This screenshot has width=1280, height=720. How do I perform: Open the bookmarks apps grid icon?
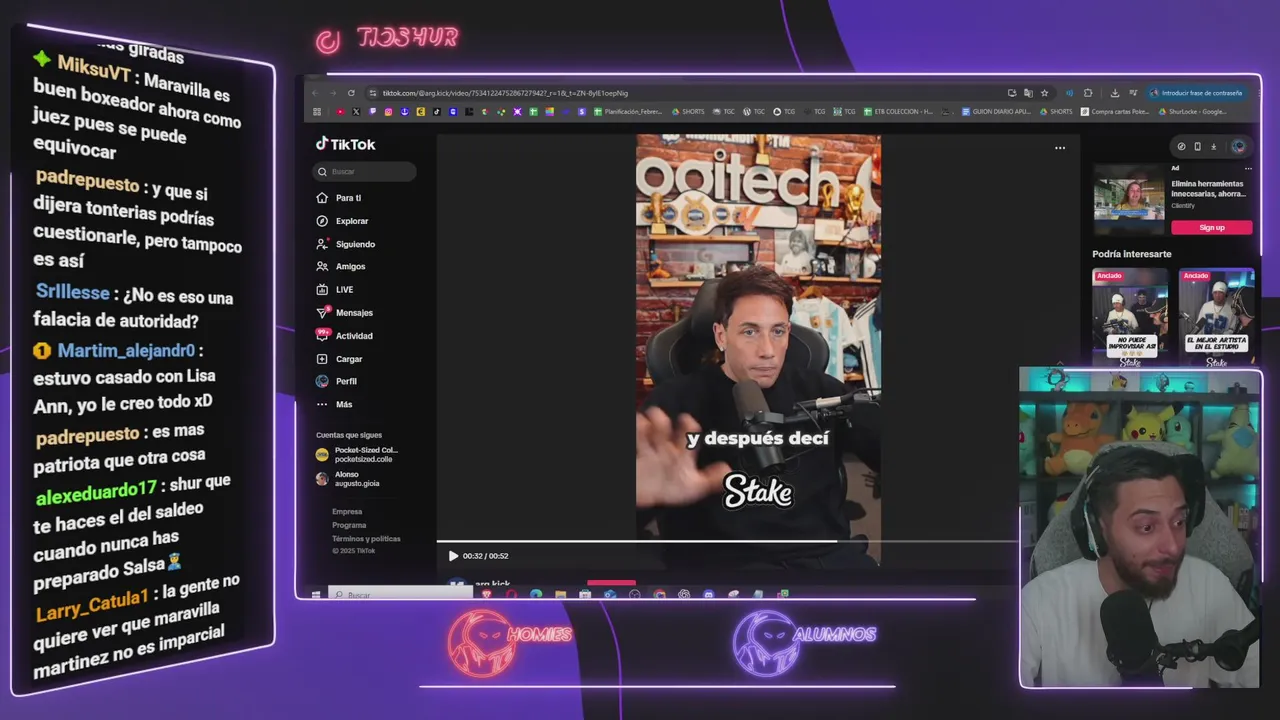click(x=317, y=112)
